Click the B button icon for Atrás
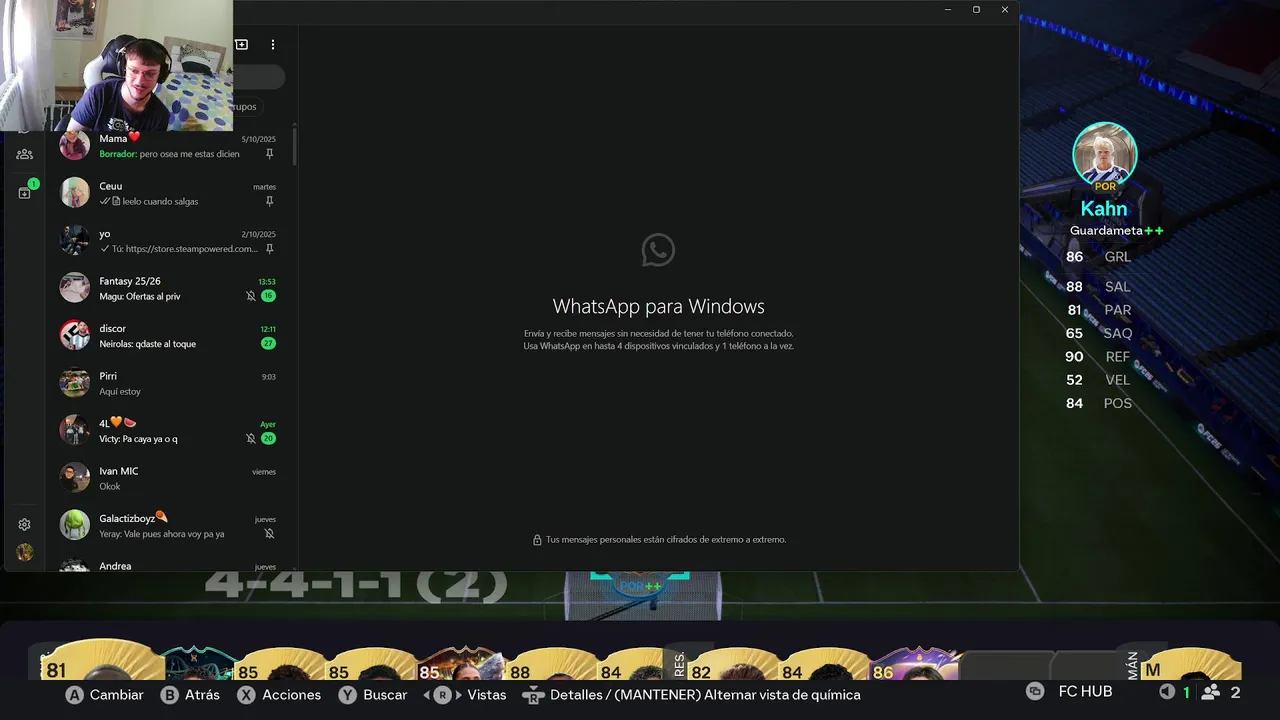The height and width of the screenshot is (720, 1280). pyautogui.click(x=170, y=694)
